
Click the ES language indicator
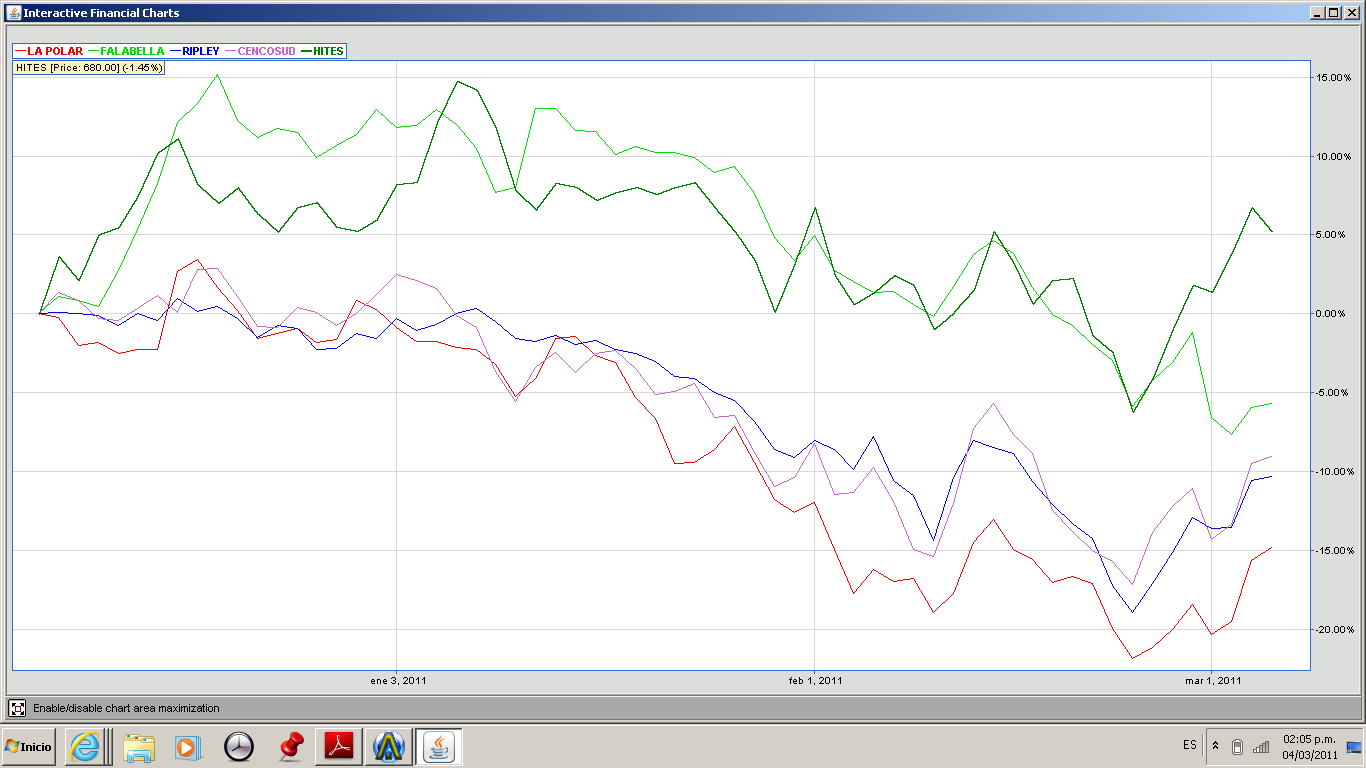(1190, 746)
